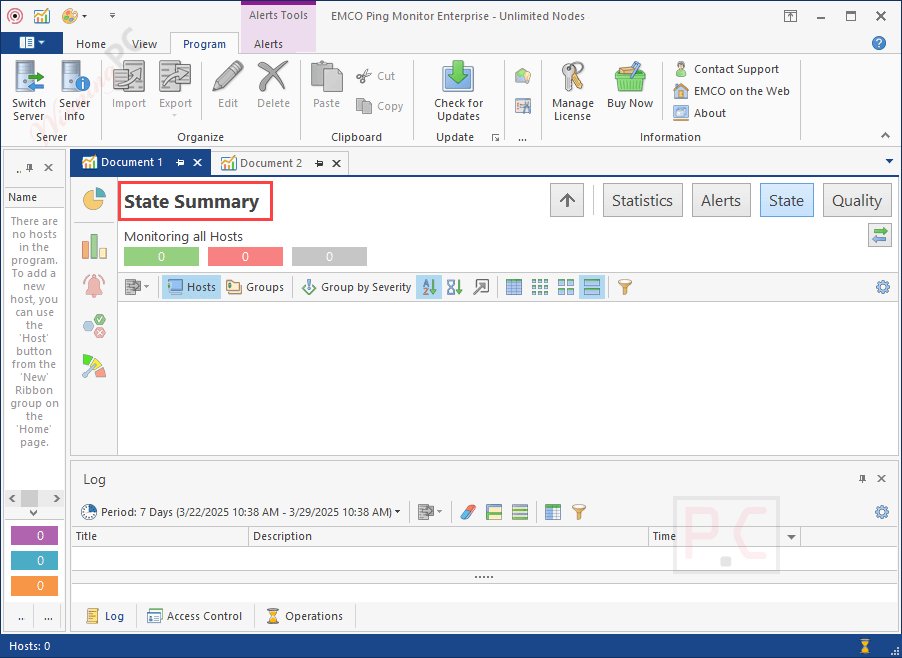Screen dimensions: 902x658
Task: Click the left panel horizontal scrollbar right arrow
Action: 56,498
